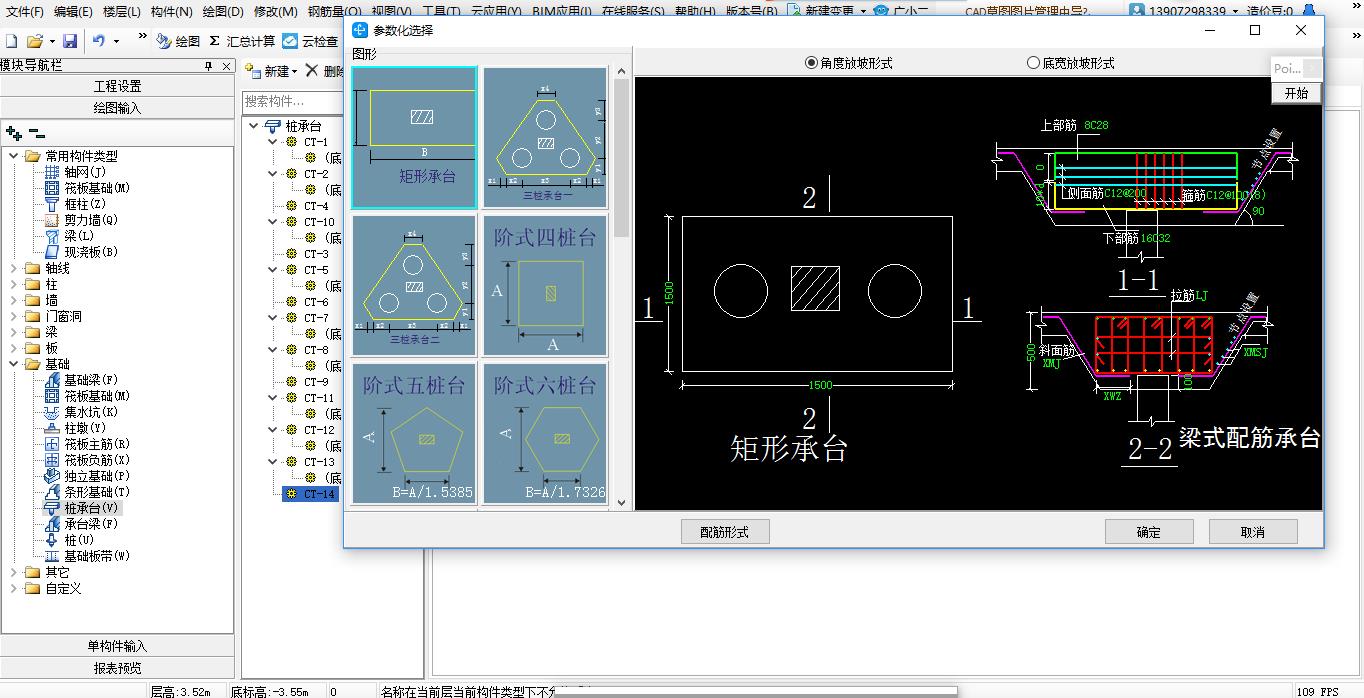Image resolution: width=1364 pixels, height=698 pixels.
Task: Cancel dialog with 取消 button
Action: pos(1253,531)
